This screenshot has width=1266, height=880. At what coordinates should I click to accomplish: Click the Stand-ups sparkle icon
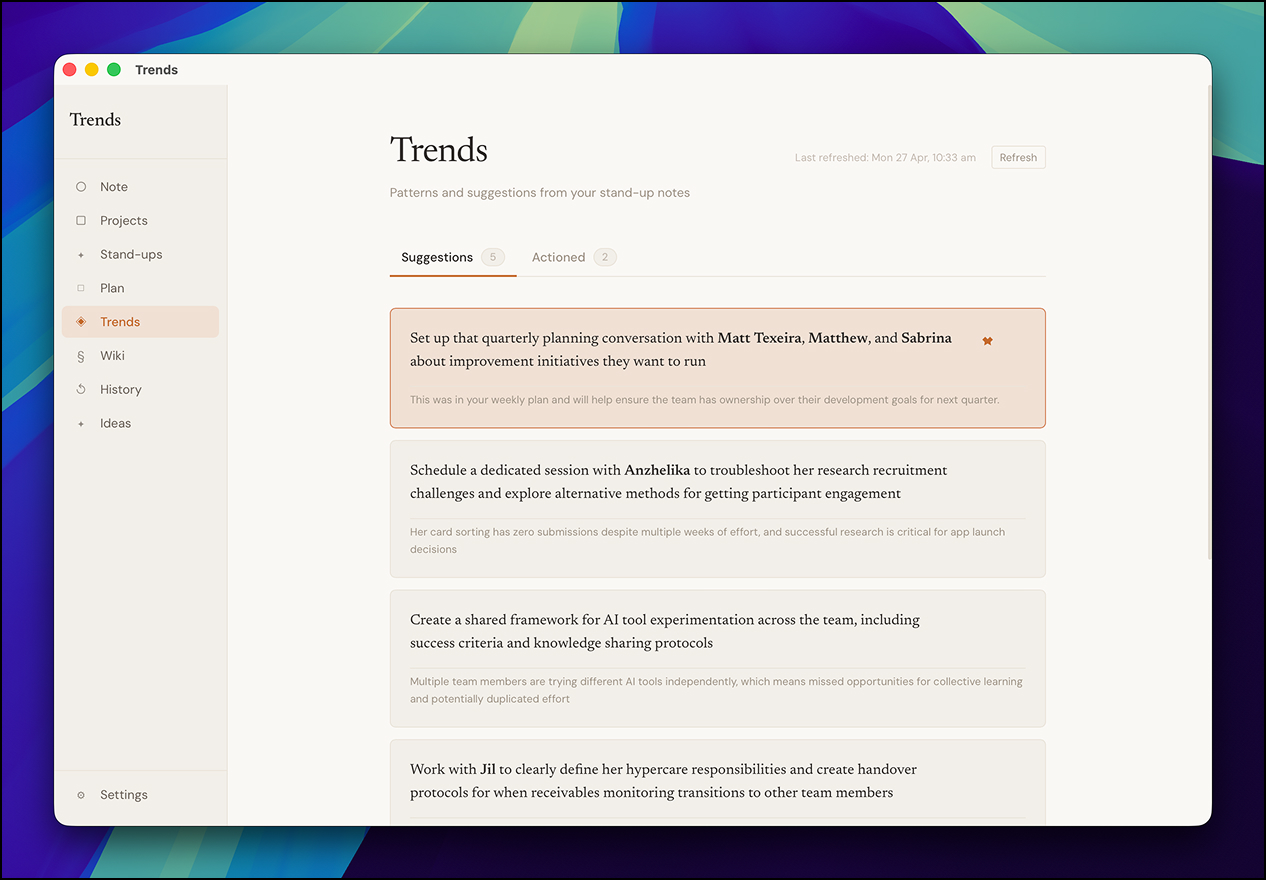coord(81,255)
